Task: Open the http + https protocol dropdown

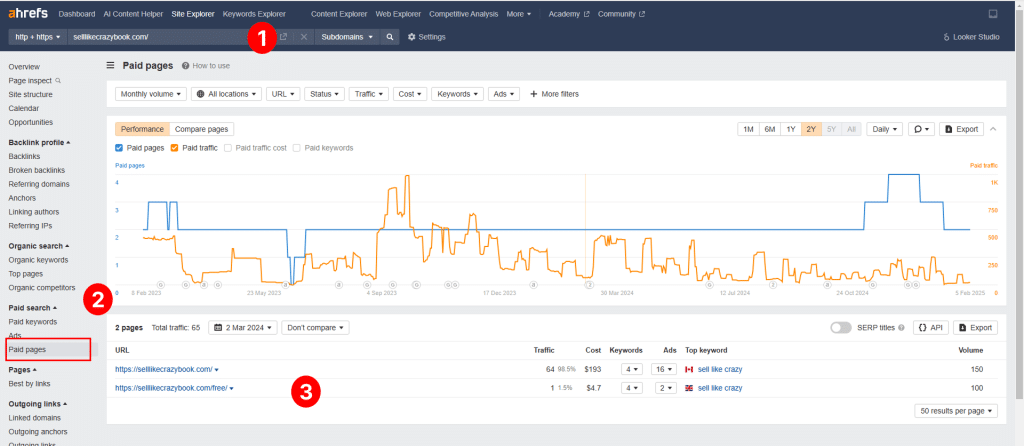Action: point(37,37)
